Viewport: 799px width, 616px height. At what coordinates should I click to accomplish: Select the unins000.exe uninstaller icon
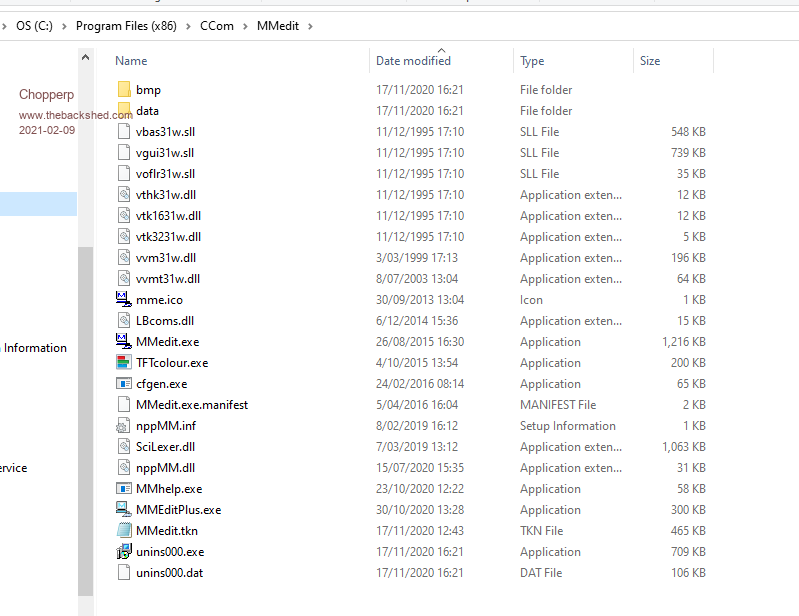pyautogui.click(x=124, y=552)
